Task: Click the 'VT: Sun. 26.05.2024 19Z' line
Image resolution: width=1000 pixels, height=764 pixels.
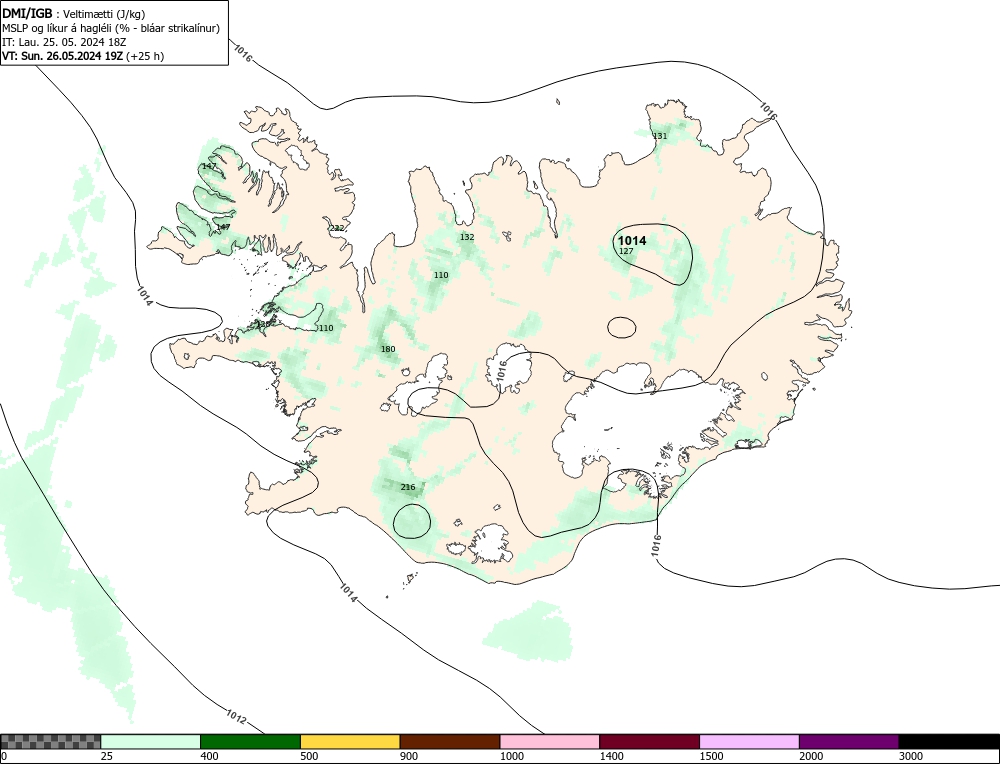Action: point(83,56)
